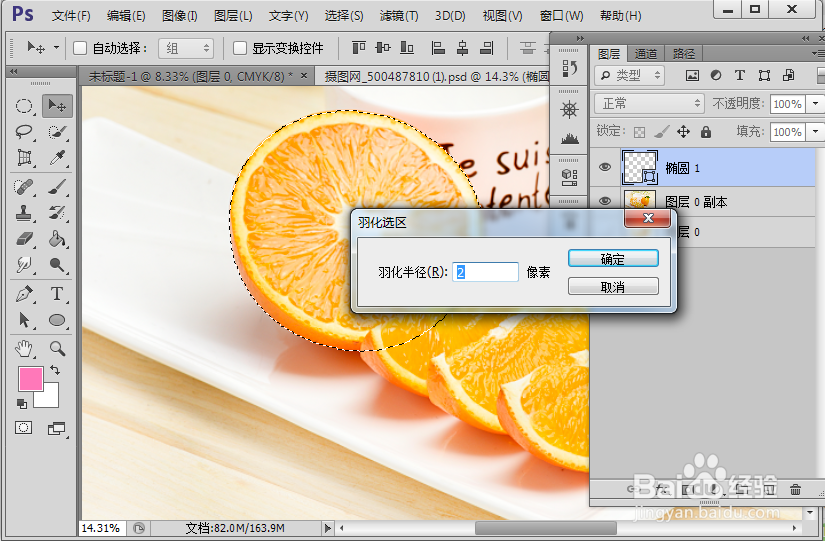Image resolution: width=825 pixels, height=541 pixels.
Task: Pick the pink foreground color swatch
Action: (31, 379)
